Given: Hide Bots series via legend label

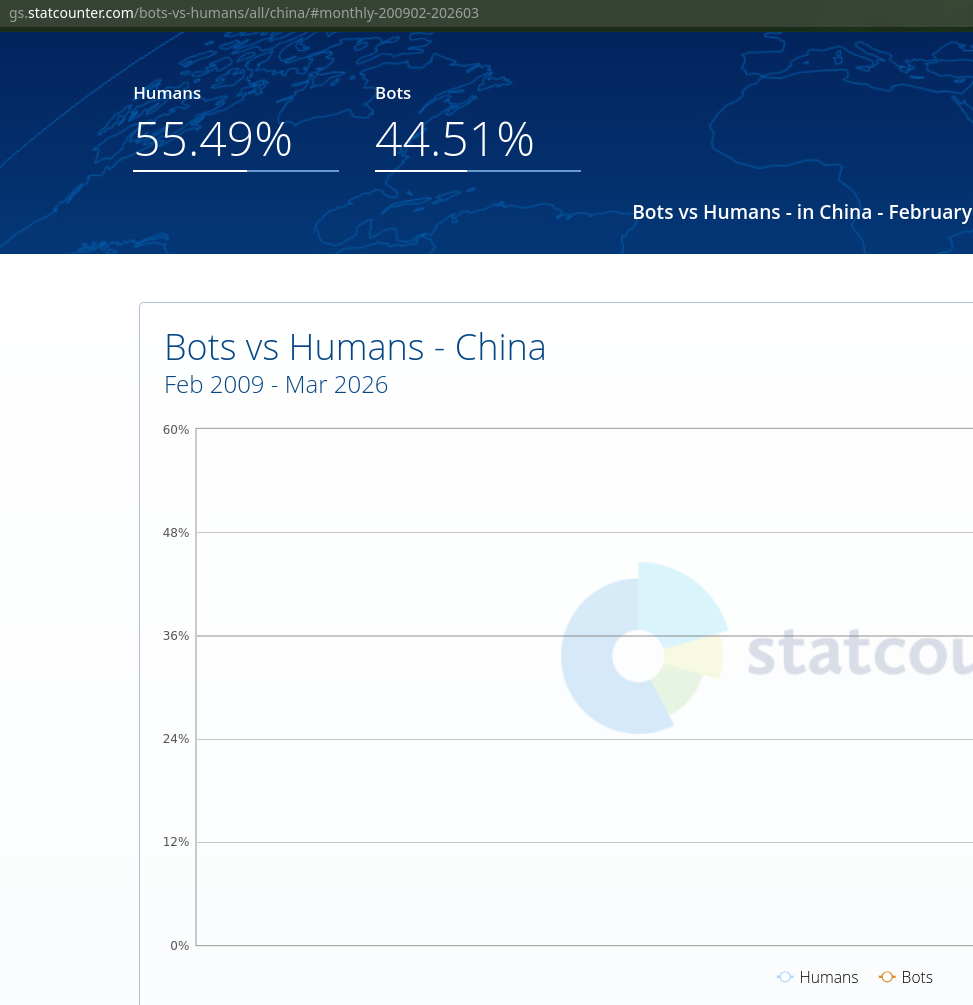Looking at the screenshot, I should [x=916, y=977].
